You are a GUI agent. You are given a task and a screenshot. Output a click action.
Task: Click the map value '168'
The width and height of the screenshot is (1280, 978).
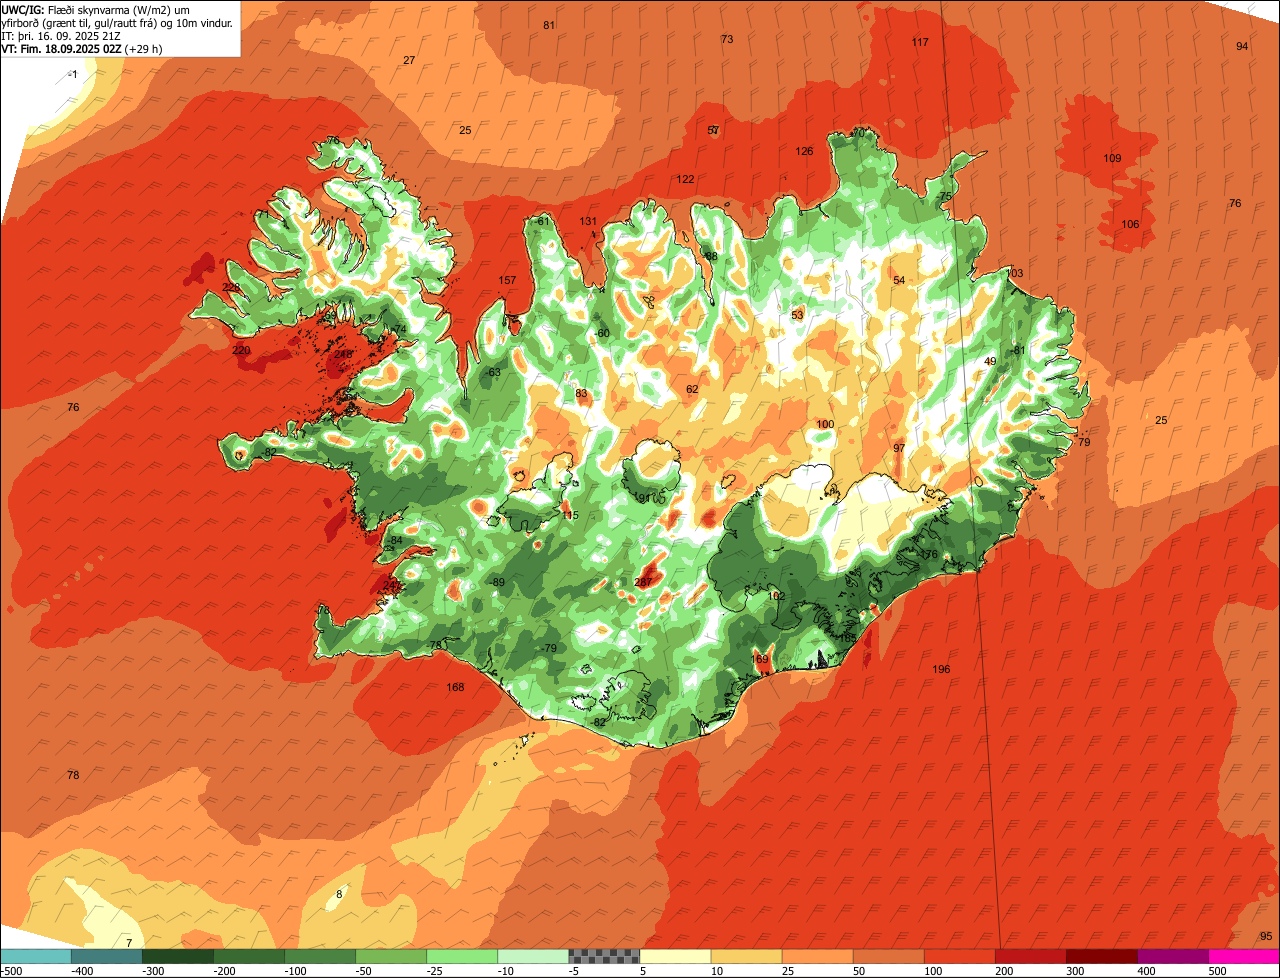click(455, 687)
